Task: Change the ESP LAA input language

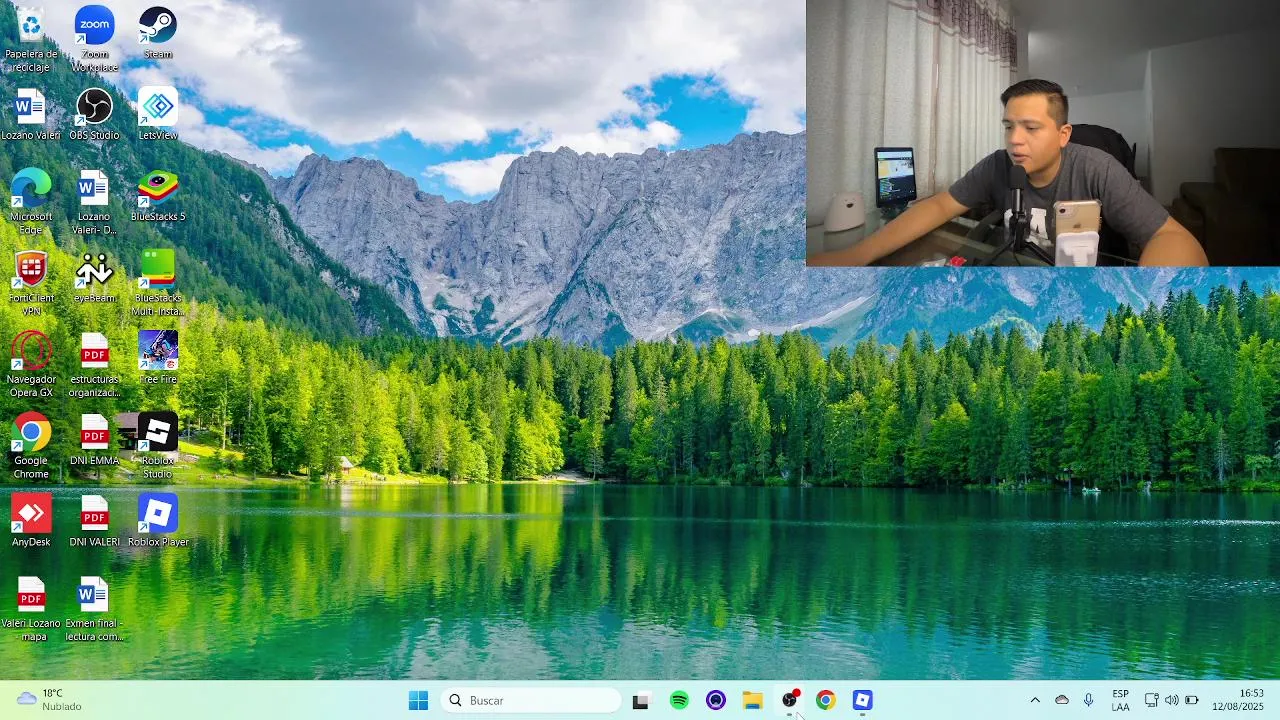Action: point(1121,700)
